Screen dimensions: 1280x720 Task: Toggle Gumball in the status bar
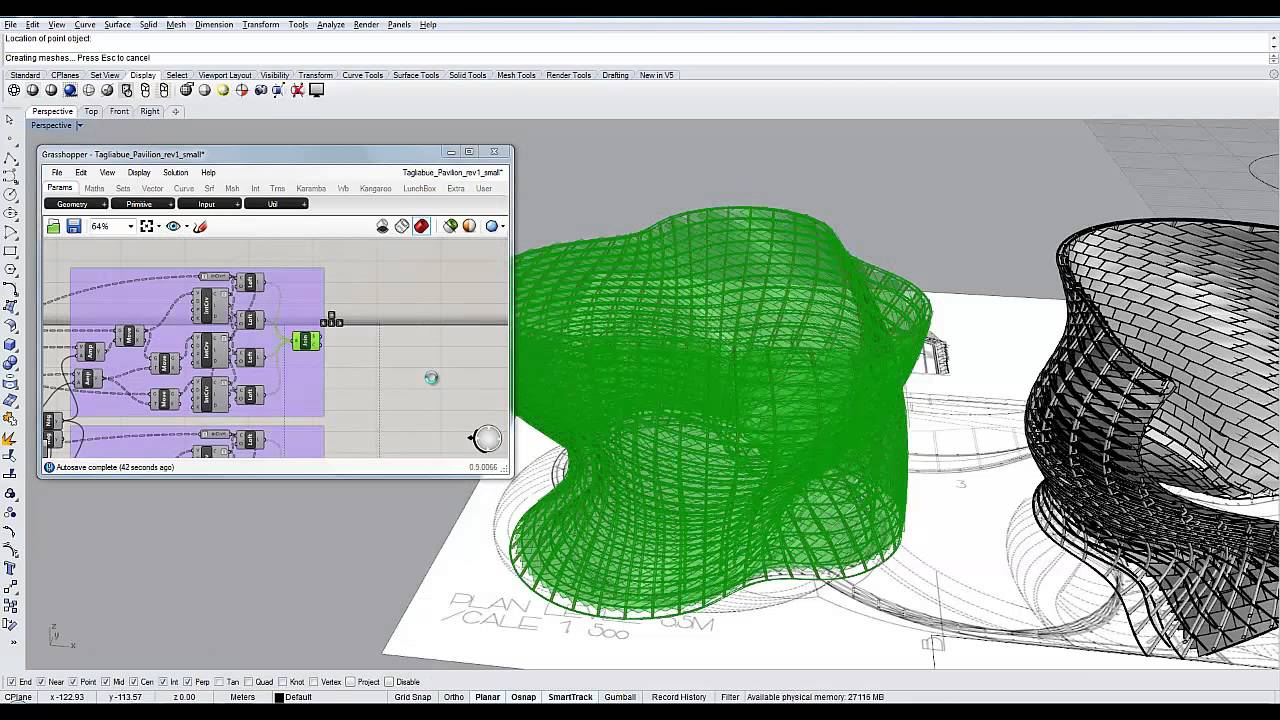tap(620, 697)
